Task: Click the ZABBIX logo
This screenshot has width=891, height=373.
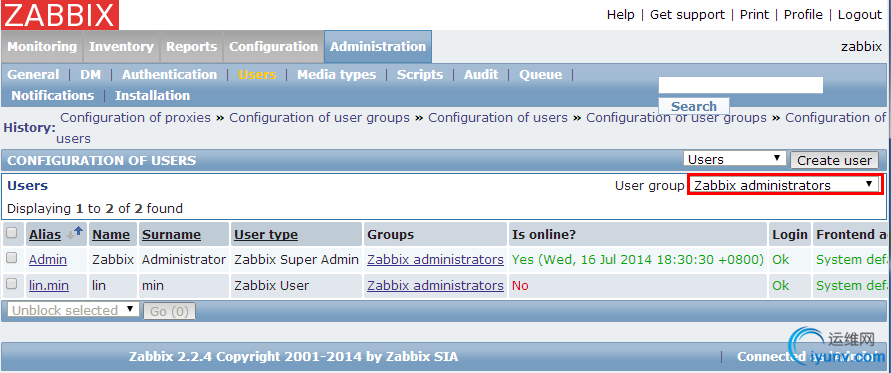Action: point(60,15)
